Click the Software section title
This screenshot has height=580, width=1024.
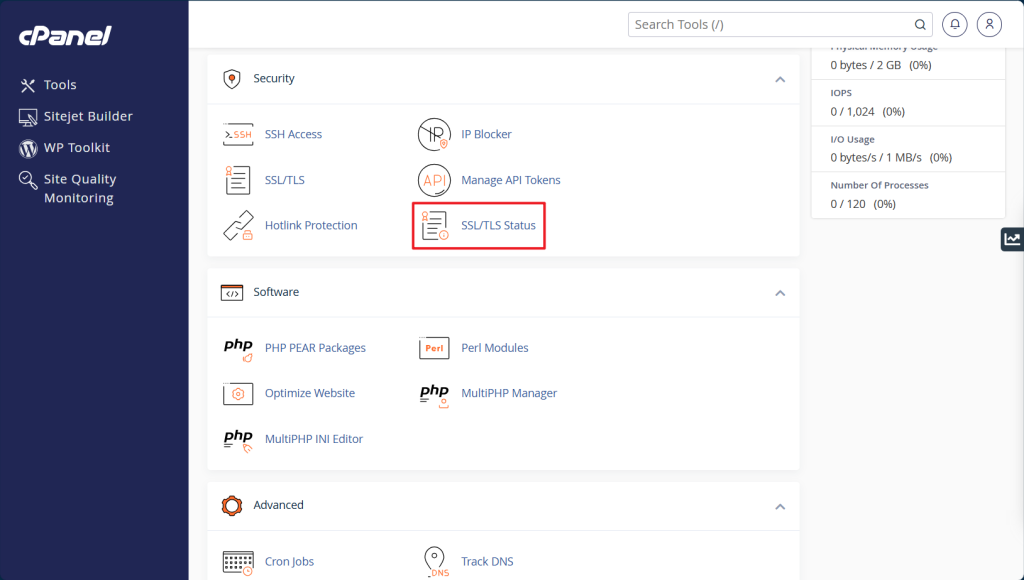coord(276,292)
